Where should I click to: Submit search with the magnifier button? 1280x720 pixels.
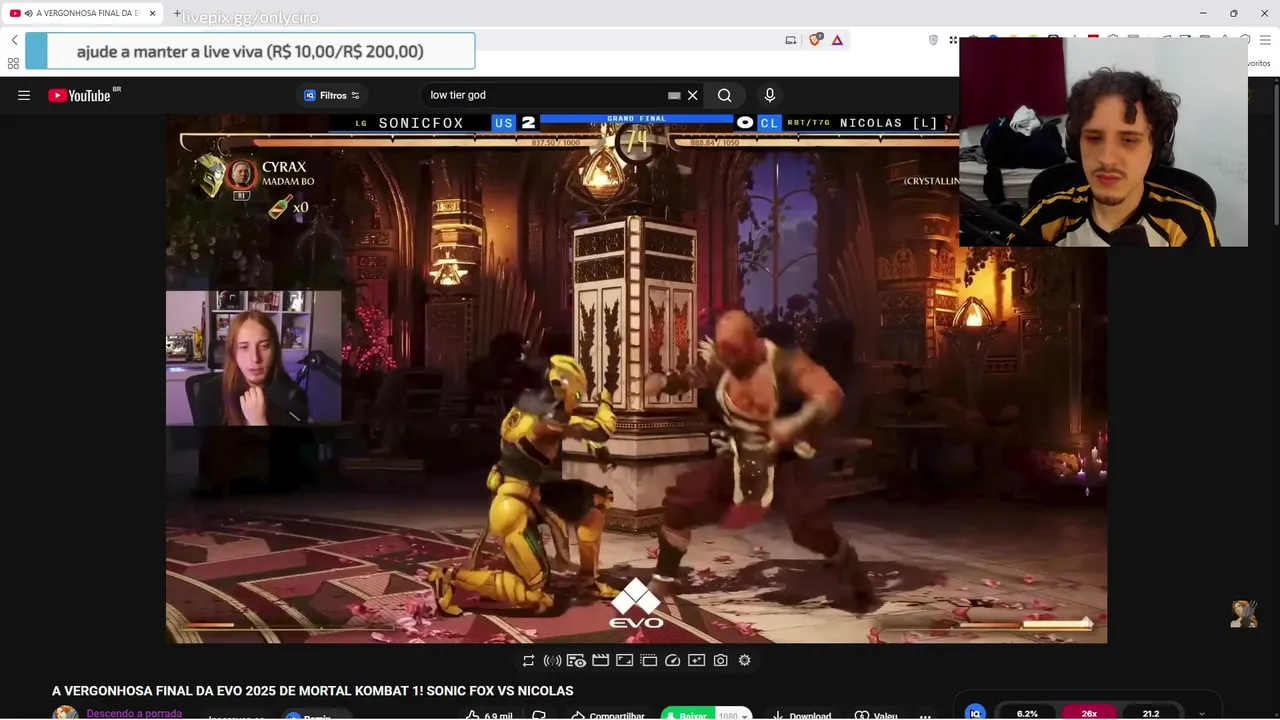point(724,95)
